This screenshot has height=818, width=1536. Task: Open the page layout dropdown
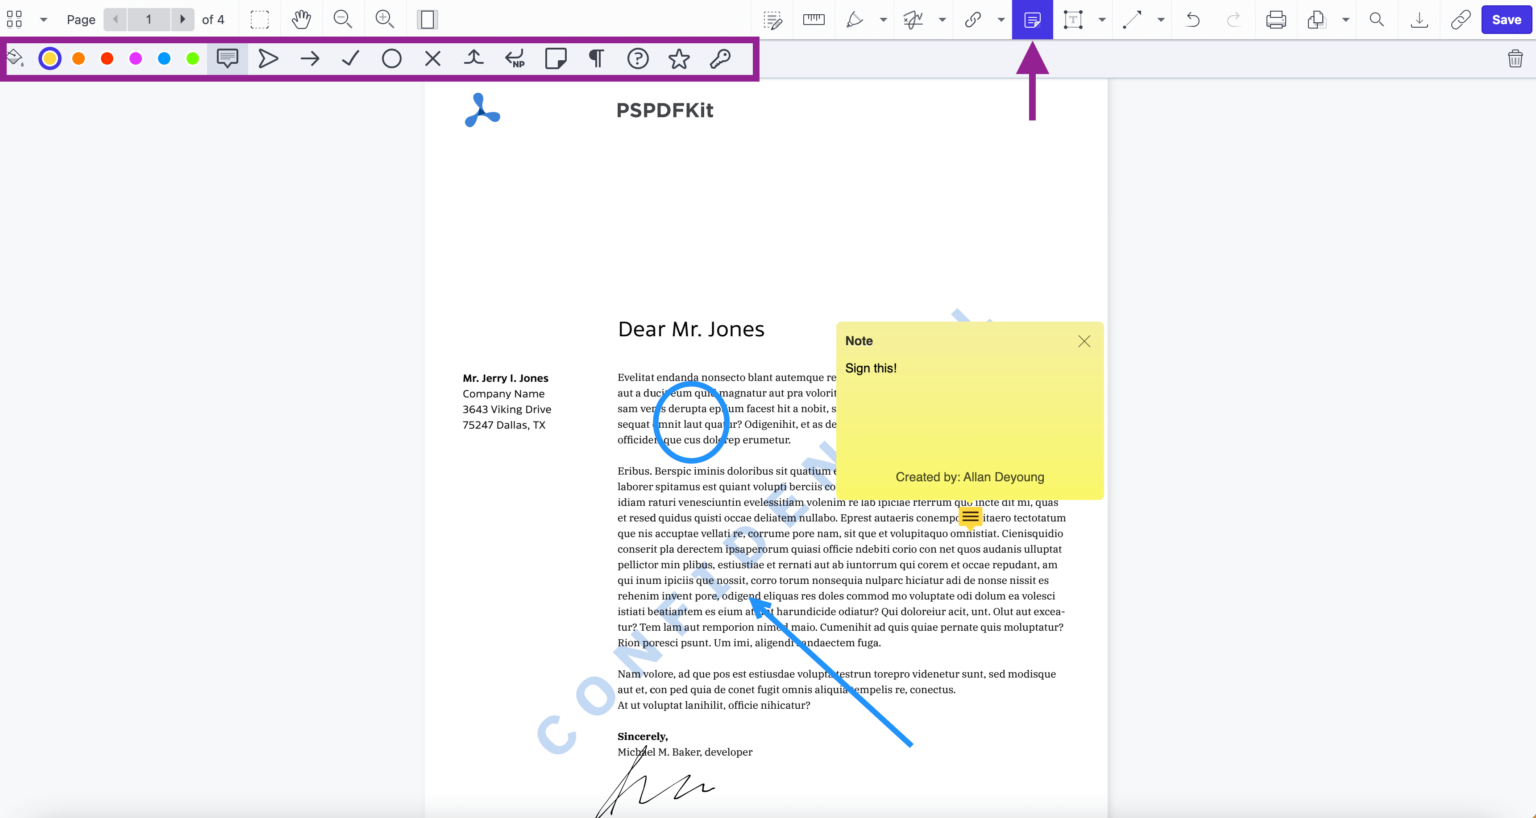pos(44,19)
